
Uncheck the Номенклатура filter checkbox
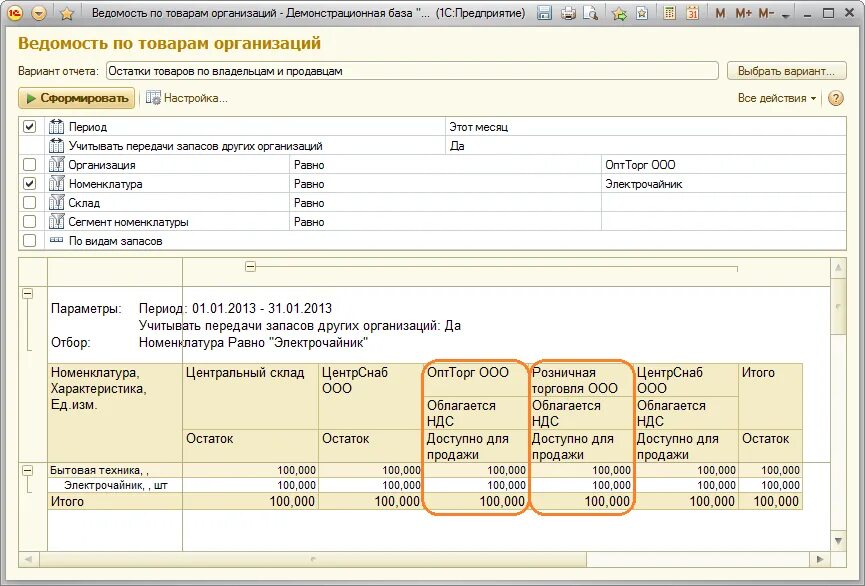[29, 184]
